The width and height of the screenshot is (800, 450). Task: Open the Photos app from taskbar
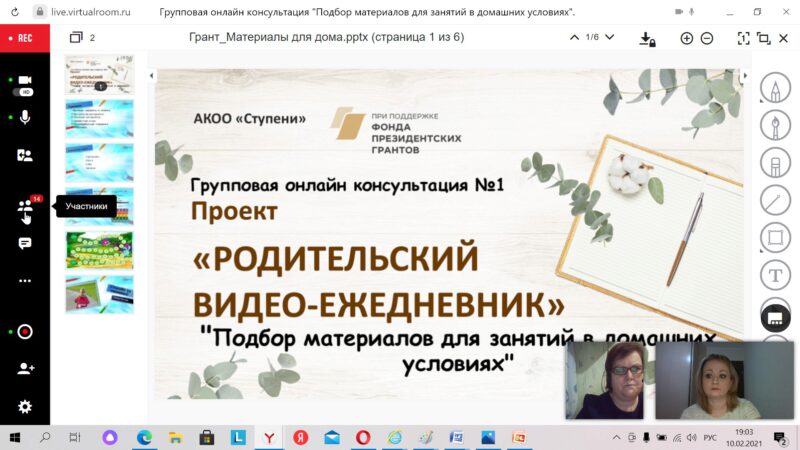(488, 437)
